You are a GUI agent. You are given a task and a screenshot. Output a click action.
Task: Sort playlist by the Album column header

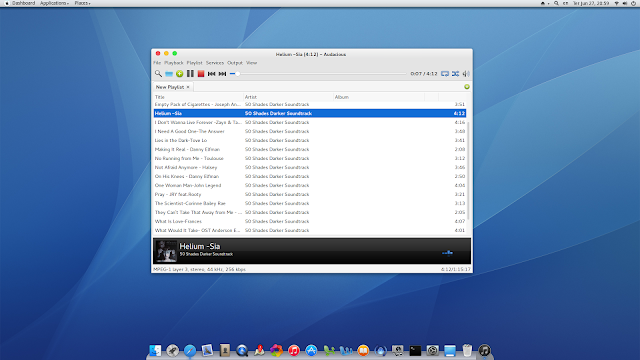pos(379,97)
